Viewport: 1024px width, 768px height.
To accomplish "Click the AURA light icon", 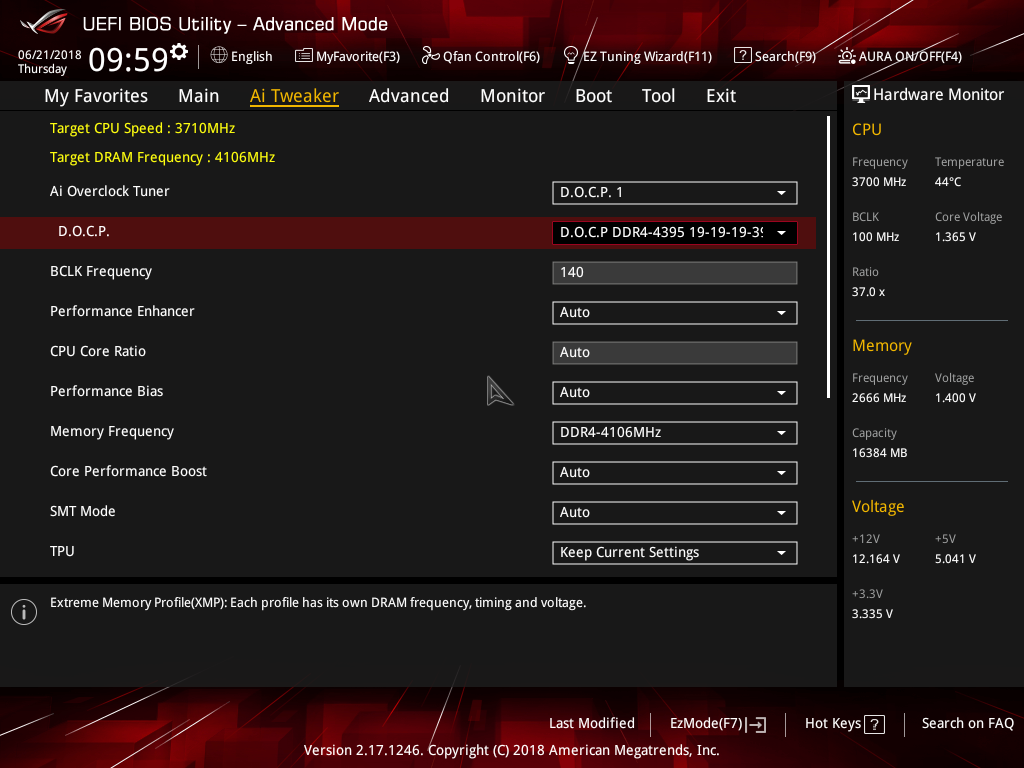I will click(846, 56).
